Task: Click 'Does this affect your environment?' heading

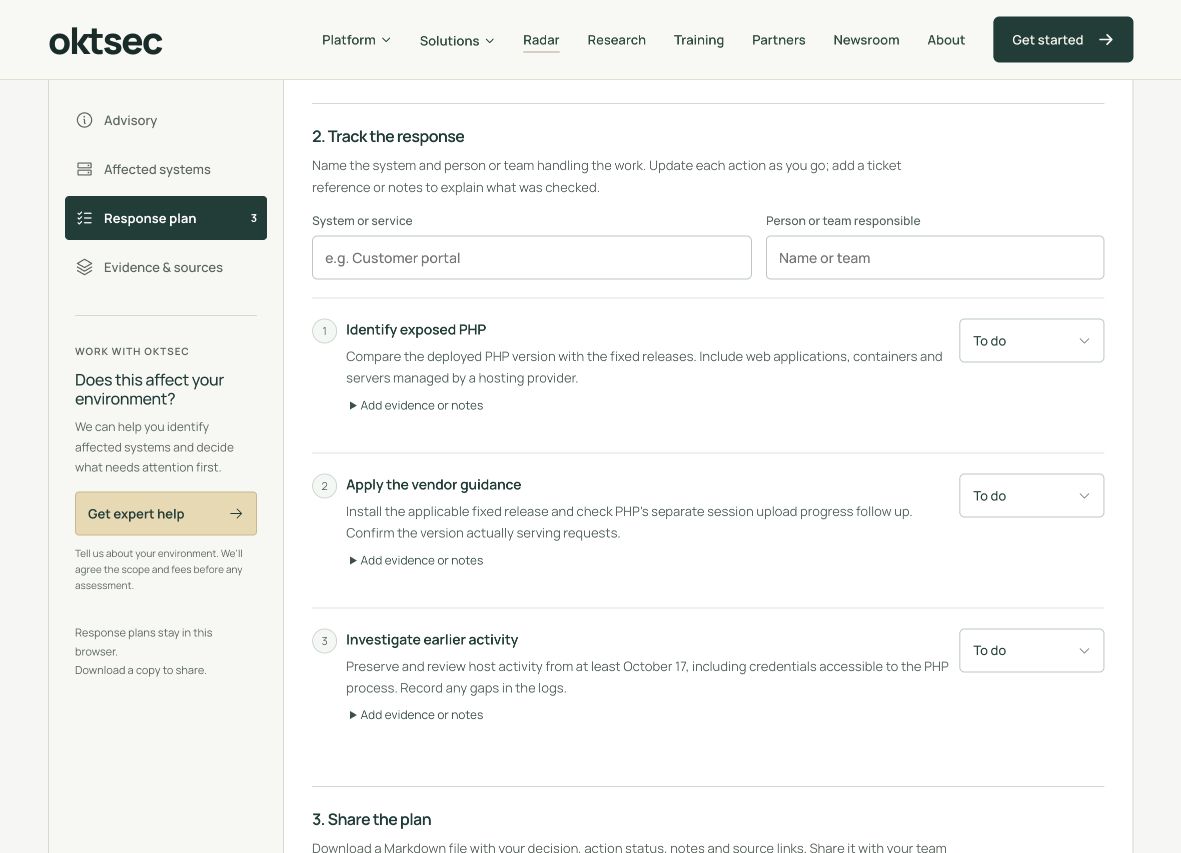Action: click(x=149, y=389)
